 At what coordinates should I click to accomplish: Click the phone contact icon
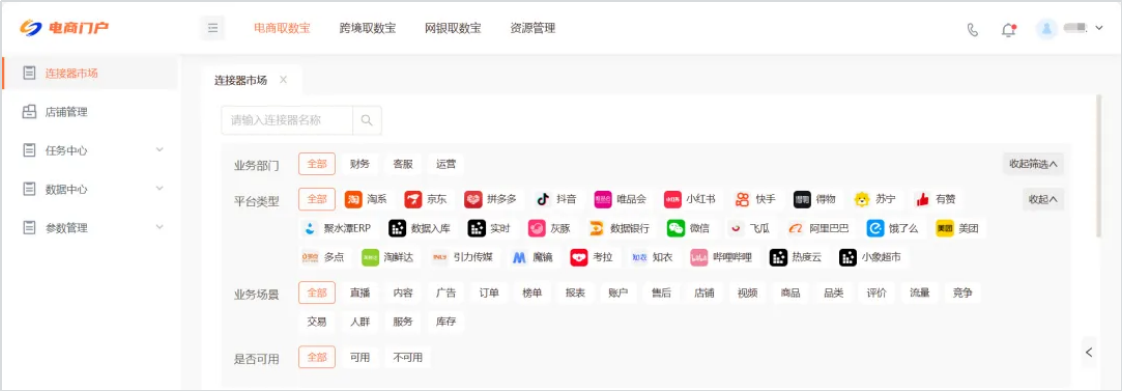pyautogui.click(x=972, y=29)
